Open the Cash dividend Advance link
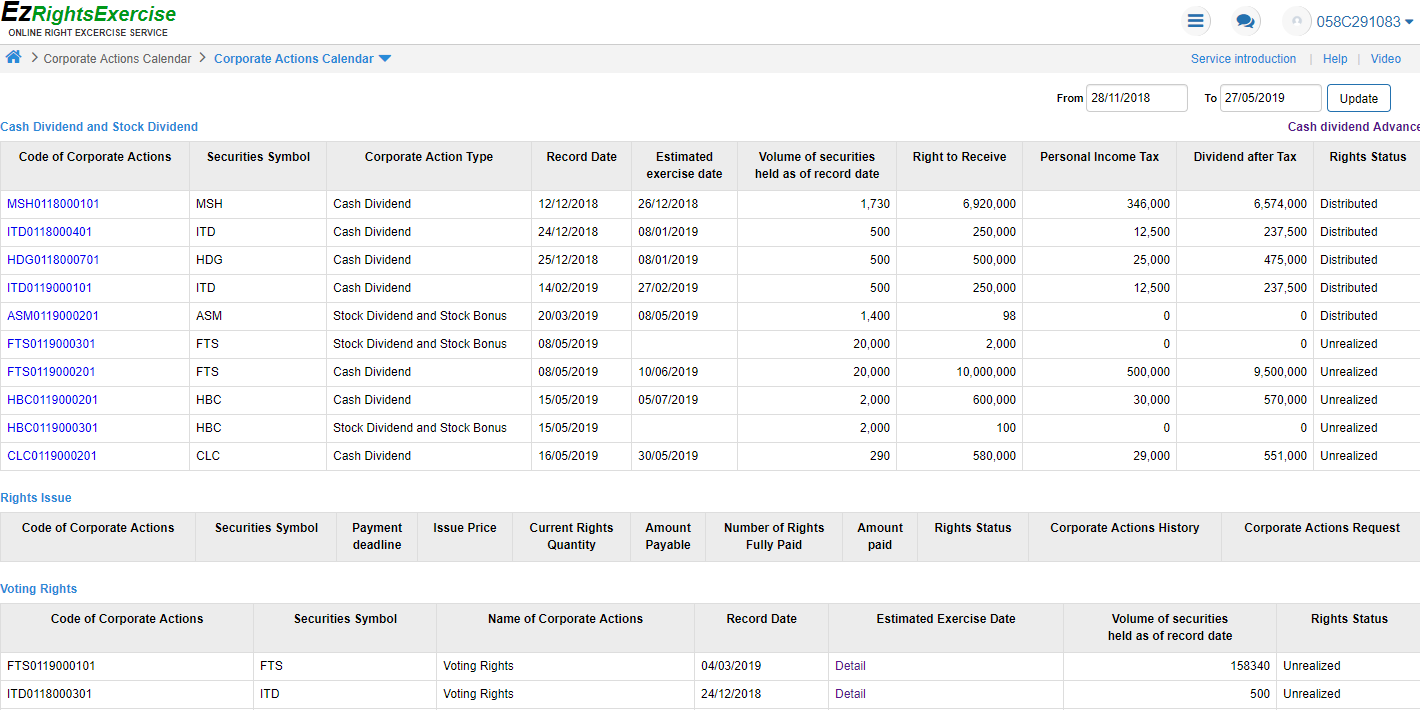Screen dimensions: 1420x710 1353,127
